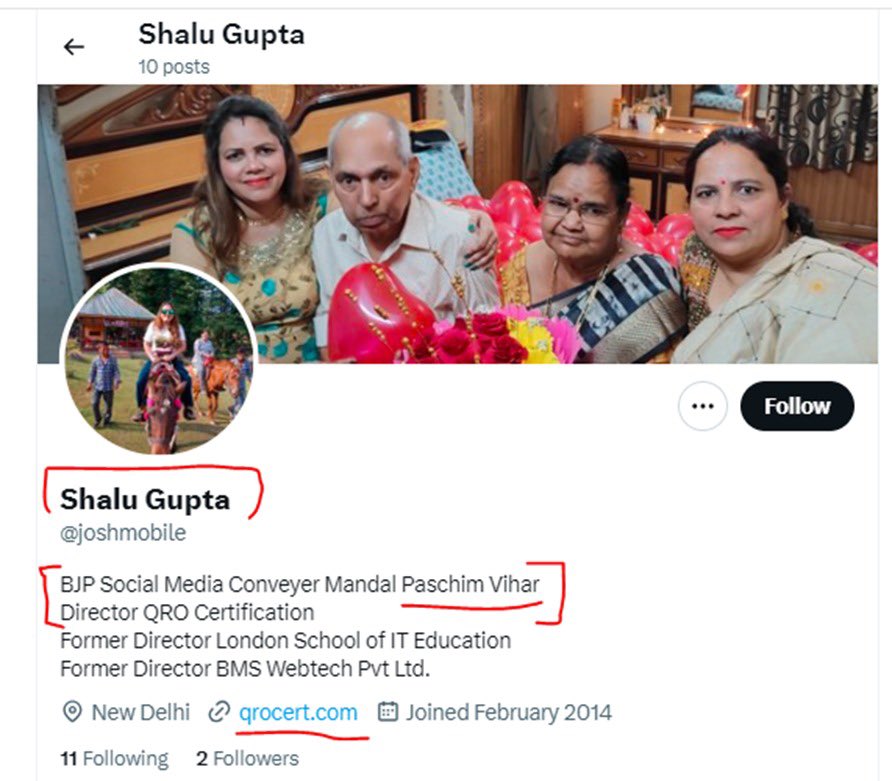Click the header title Shalu Gupta
This screenshot has height=781, width=892.
coord(221,35)
